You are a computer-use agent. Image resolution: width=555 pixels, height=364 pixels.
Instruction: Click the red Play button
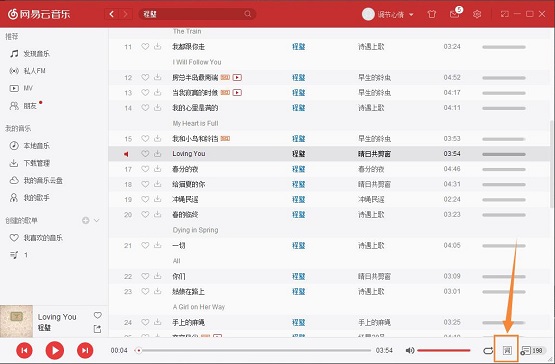[55, 351]
